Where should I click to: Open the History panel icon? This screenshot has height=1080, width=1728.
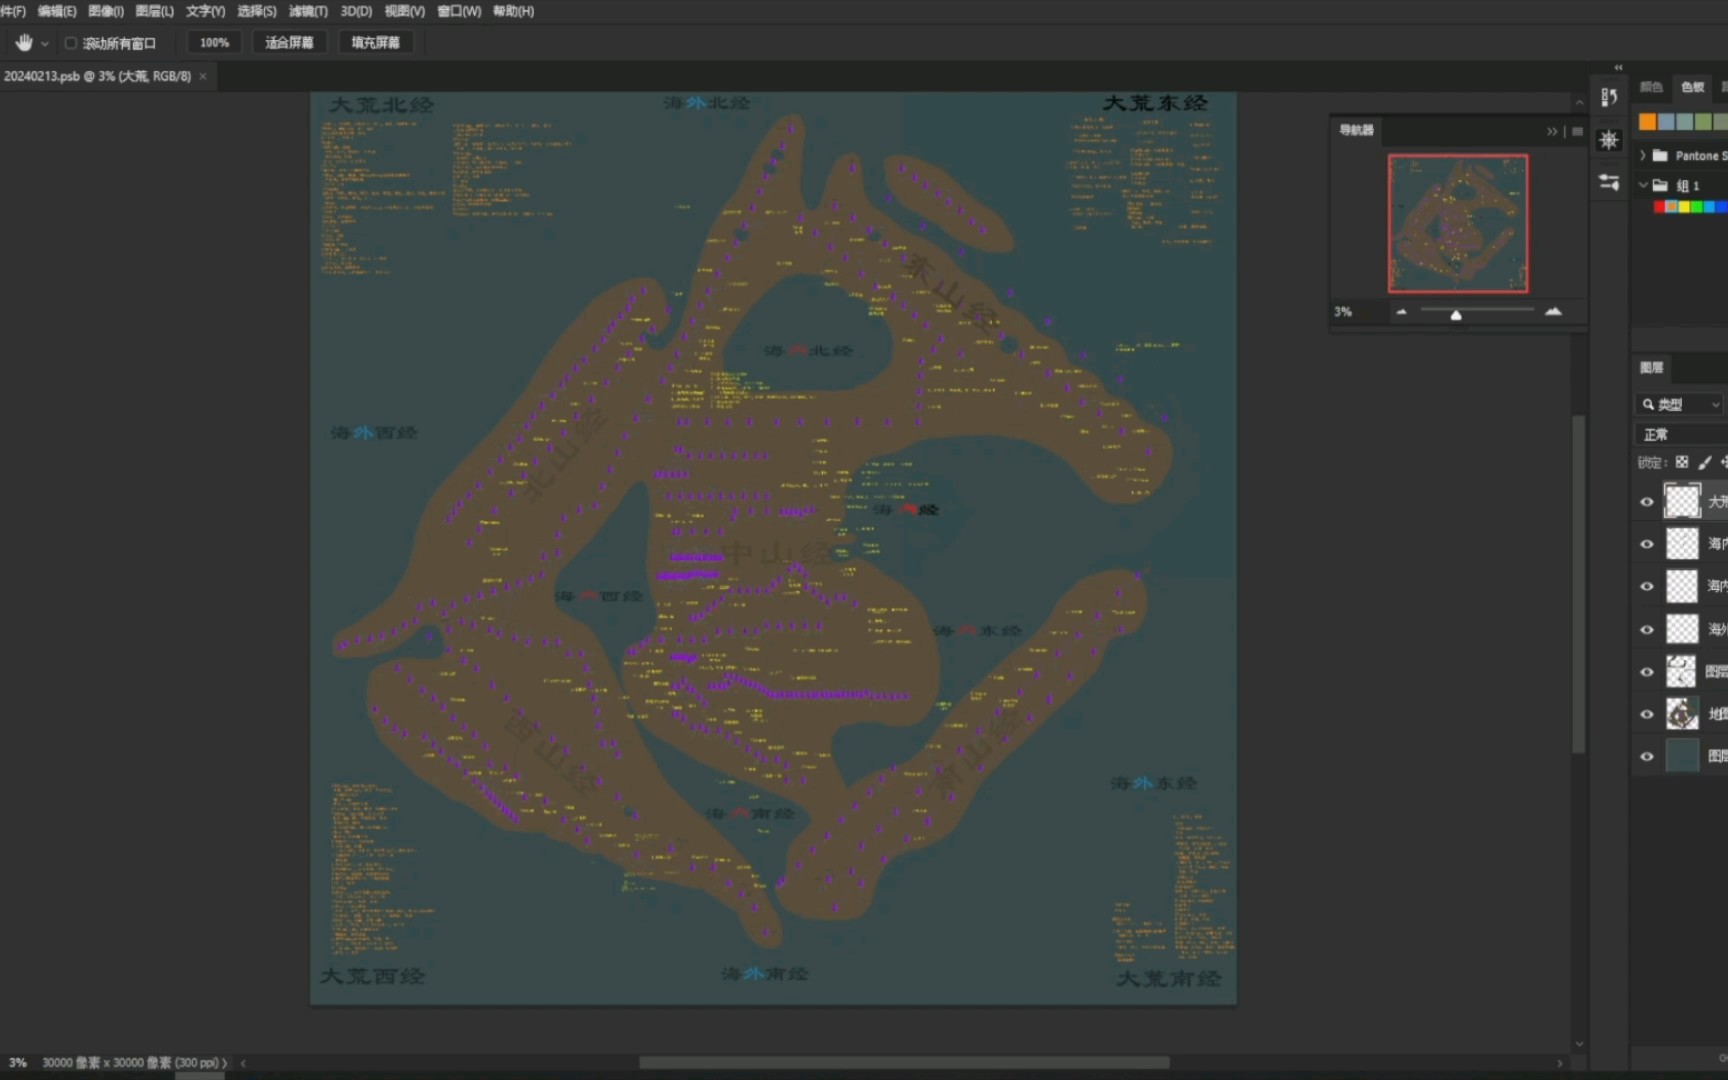1609,97
